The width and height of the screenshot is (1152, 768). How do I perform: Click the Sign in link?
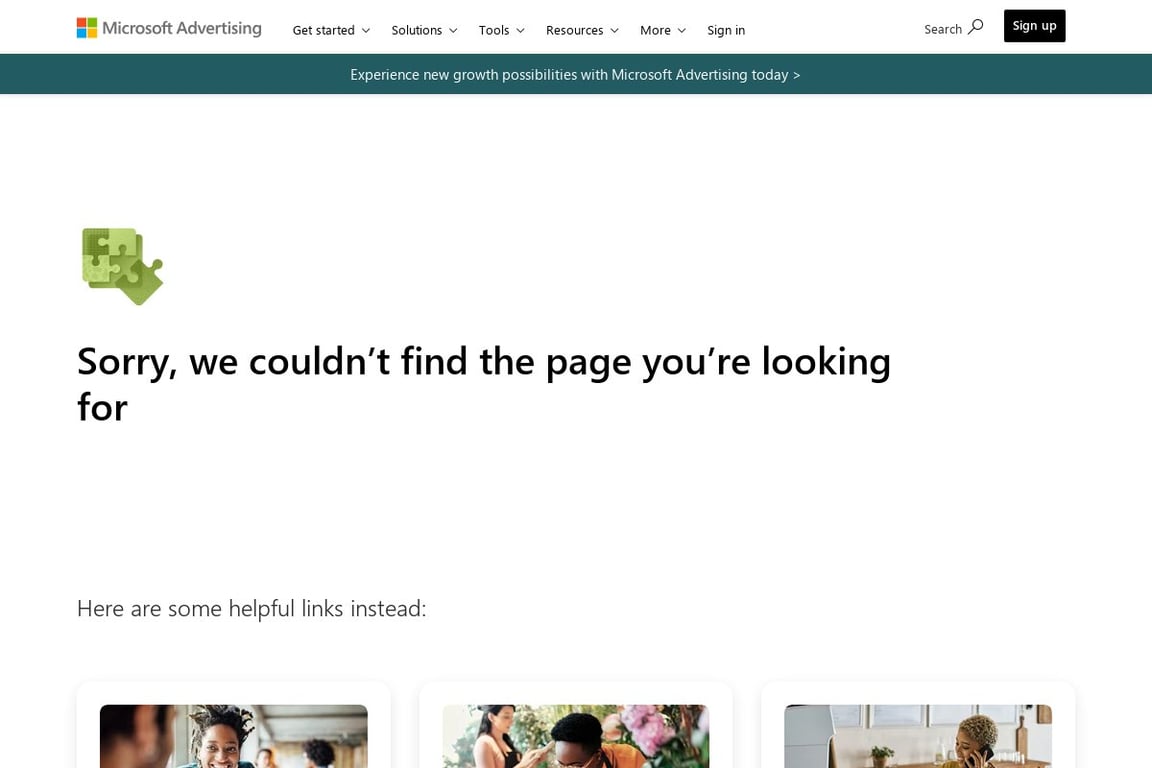pyautogui.click(x=726, y=30)
